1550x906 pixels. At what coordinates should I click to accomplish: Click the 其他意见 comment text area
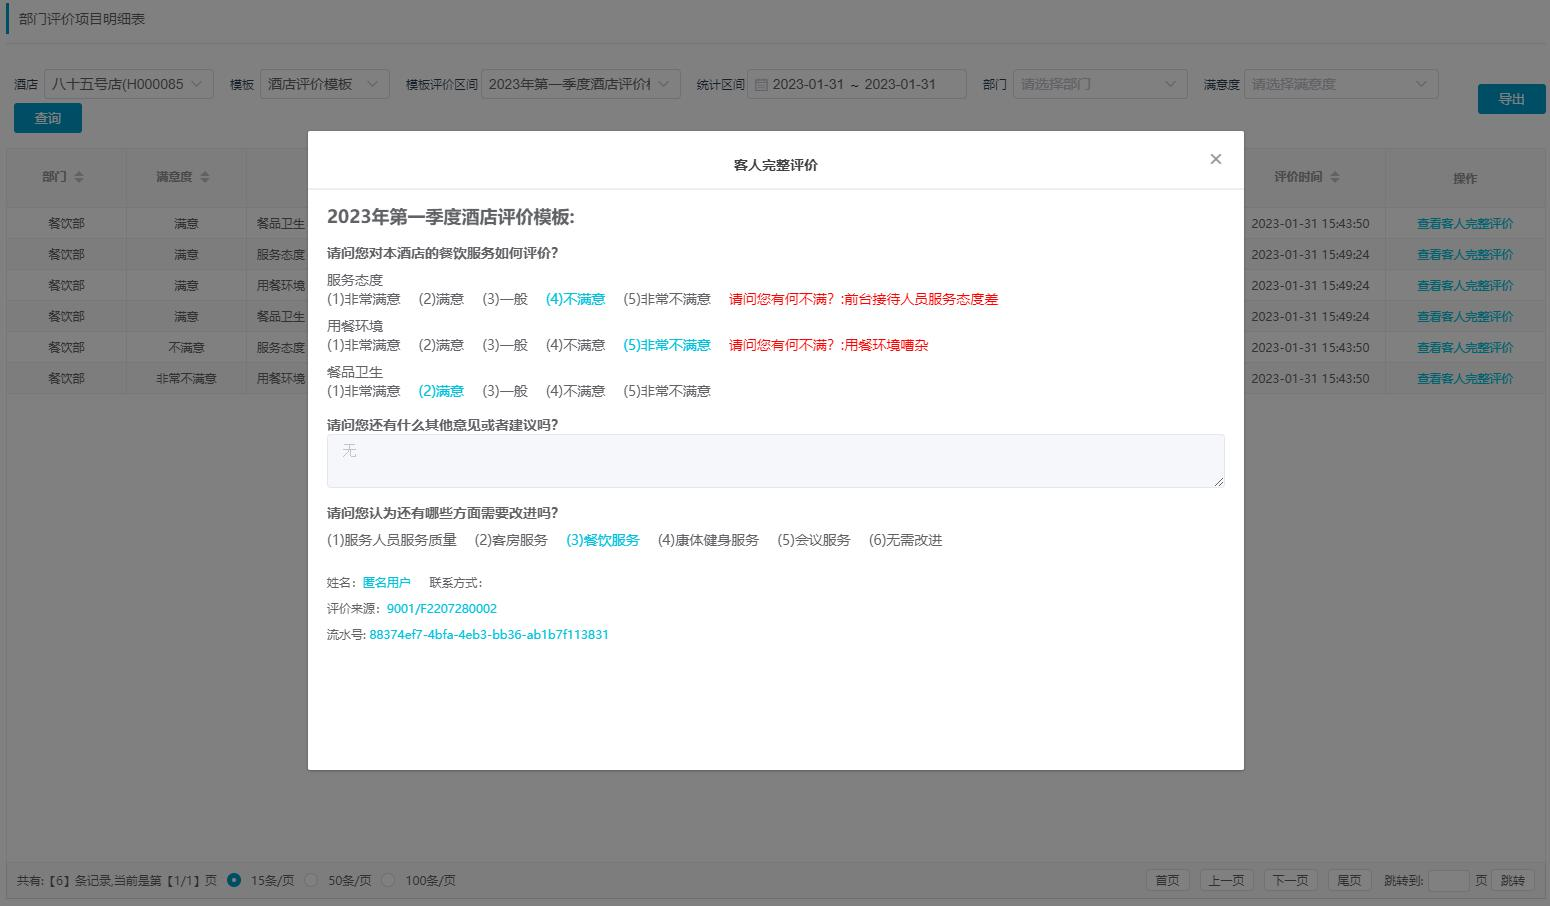pyautogui.click(x=775, y=461)
